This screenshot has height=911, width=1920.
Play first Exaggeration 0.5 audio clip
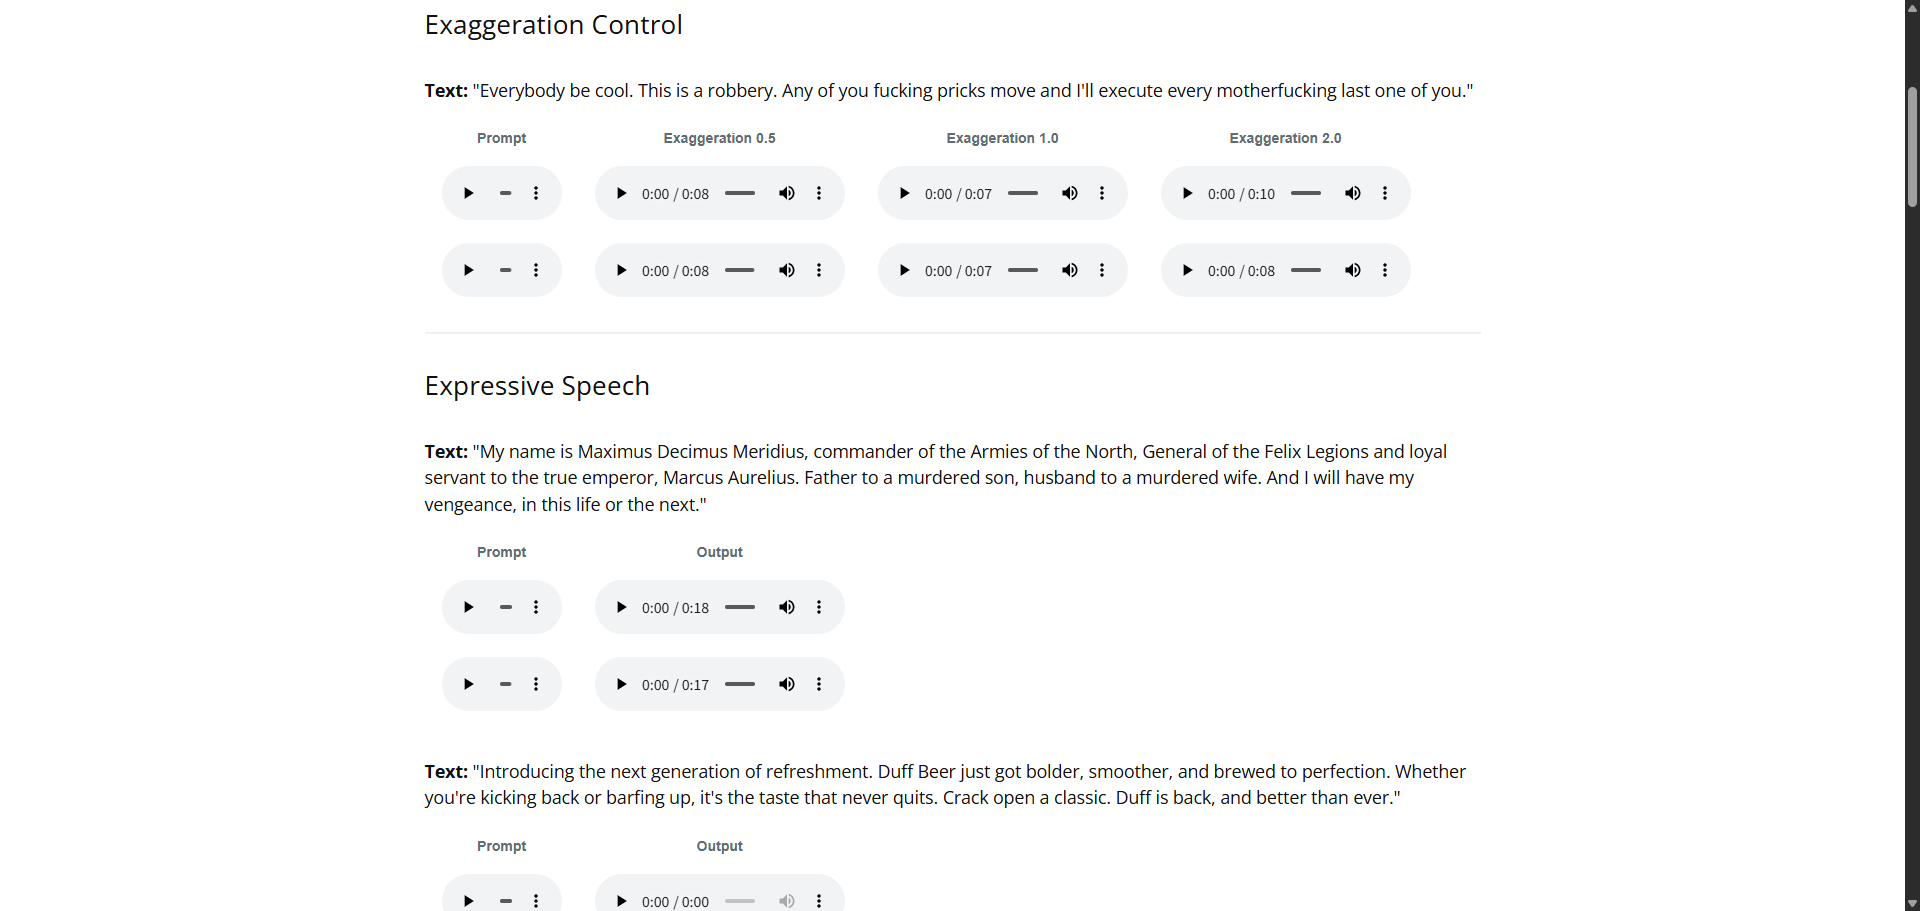click(x=621, y=193)
